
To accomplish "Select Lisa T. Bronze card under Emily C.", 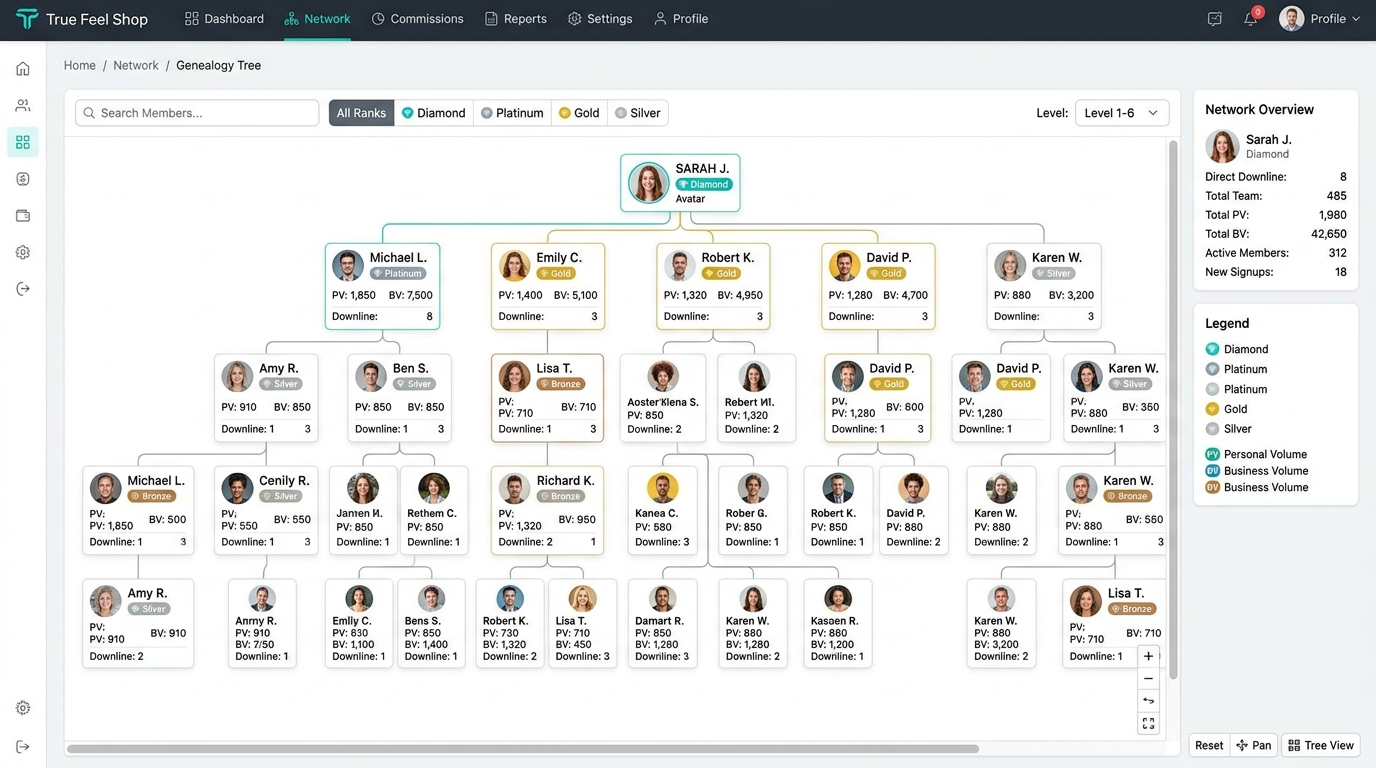I will [547, 397].
